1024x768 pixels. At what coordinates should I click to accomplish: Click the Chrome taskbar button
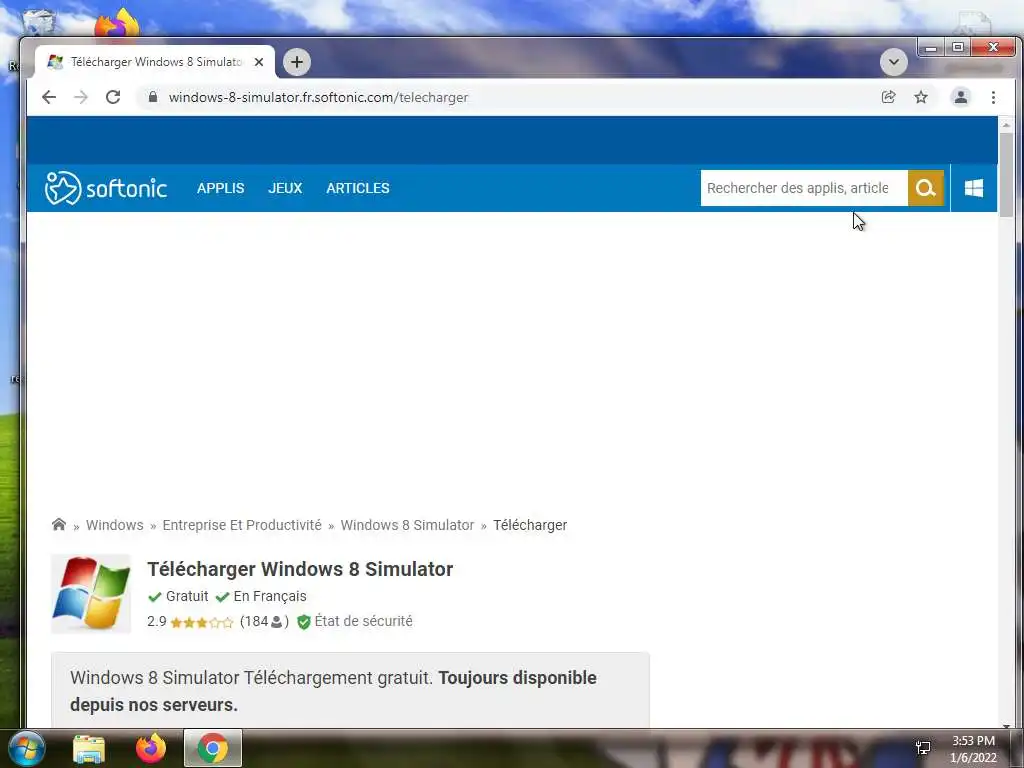pos(213,748)
